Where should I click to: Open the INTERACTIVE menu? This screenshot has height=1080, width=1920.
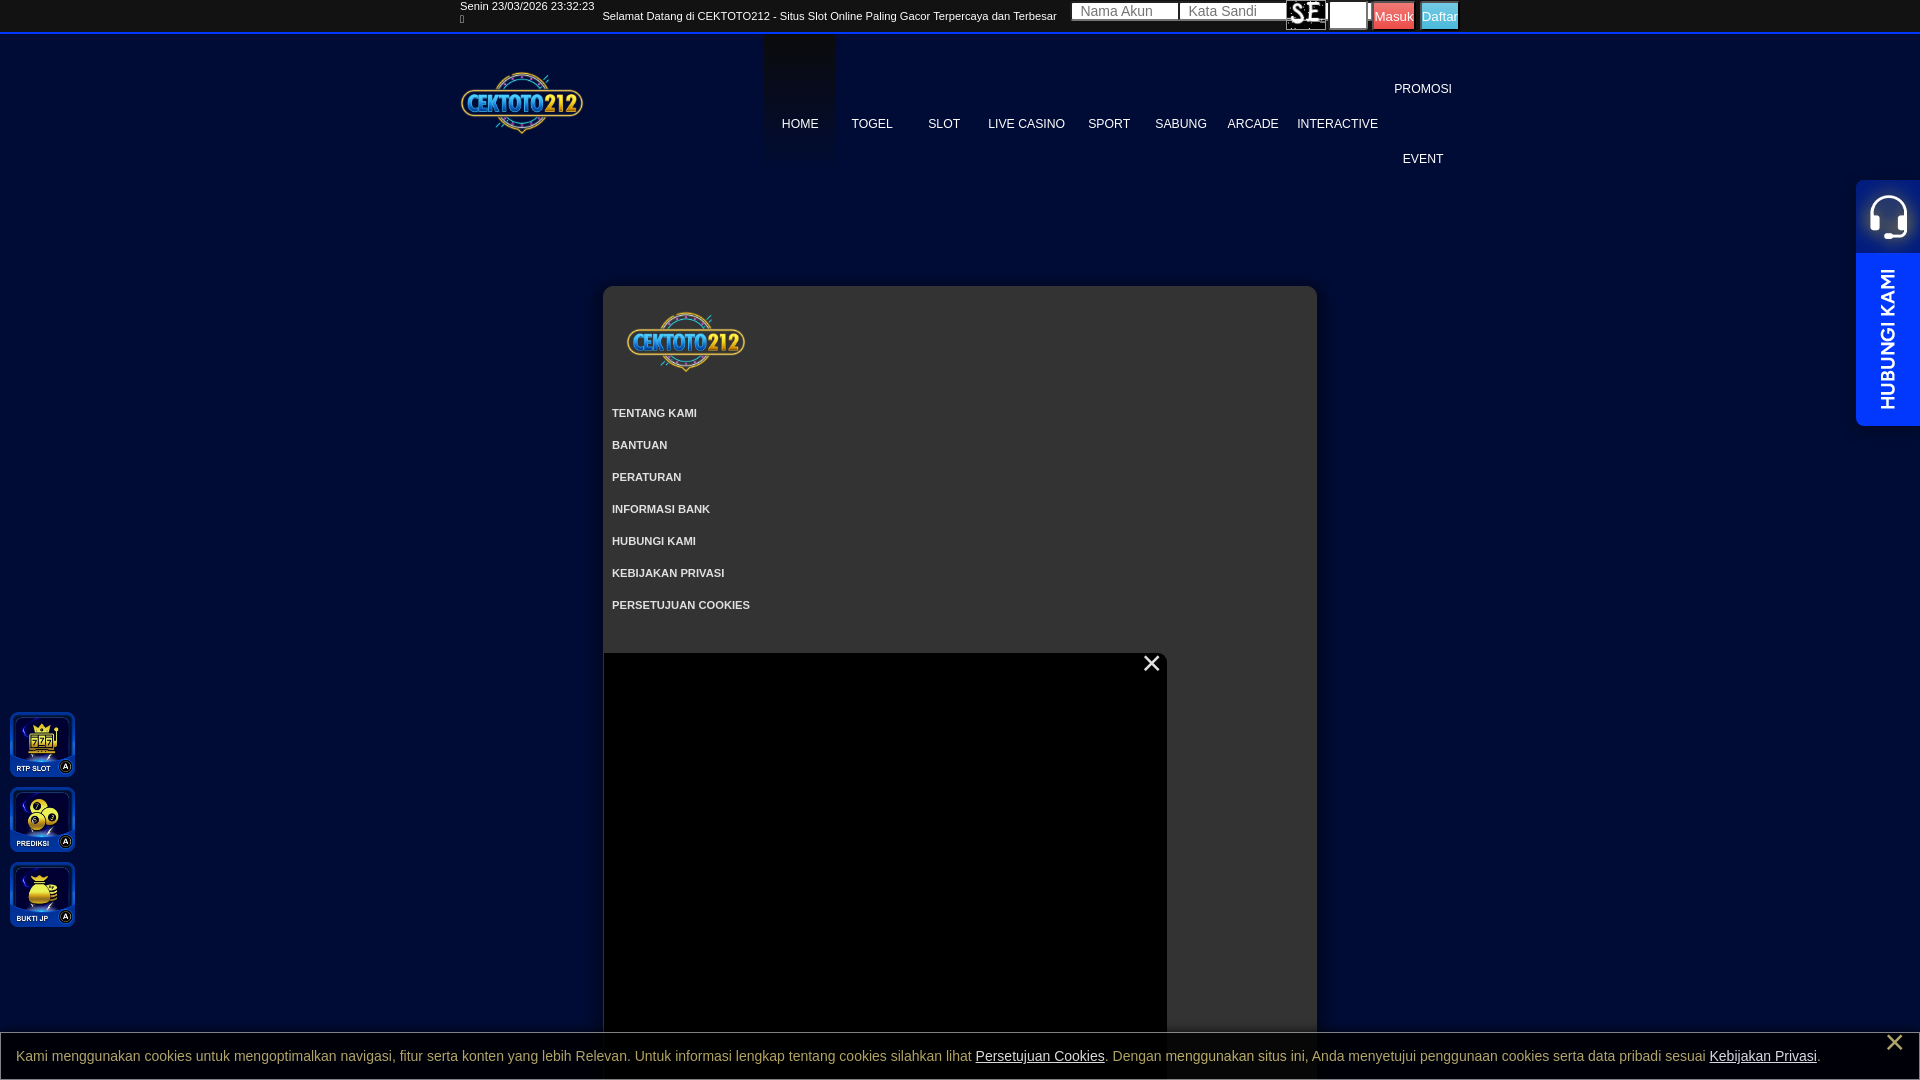tap(1337, 124)
